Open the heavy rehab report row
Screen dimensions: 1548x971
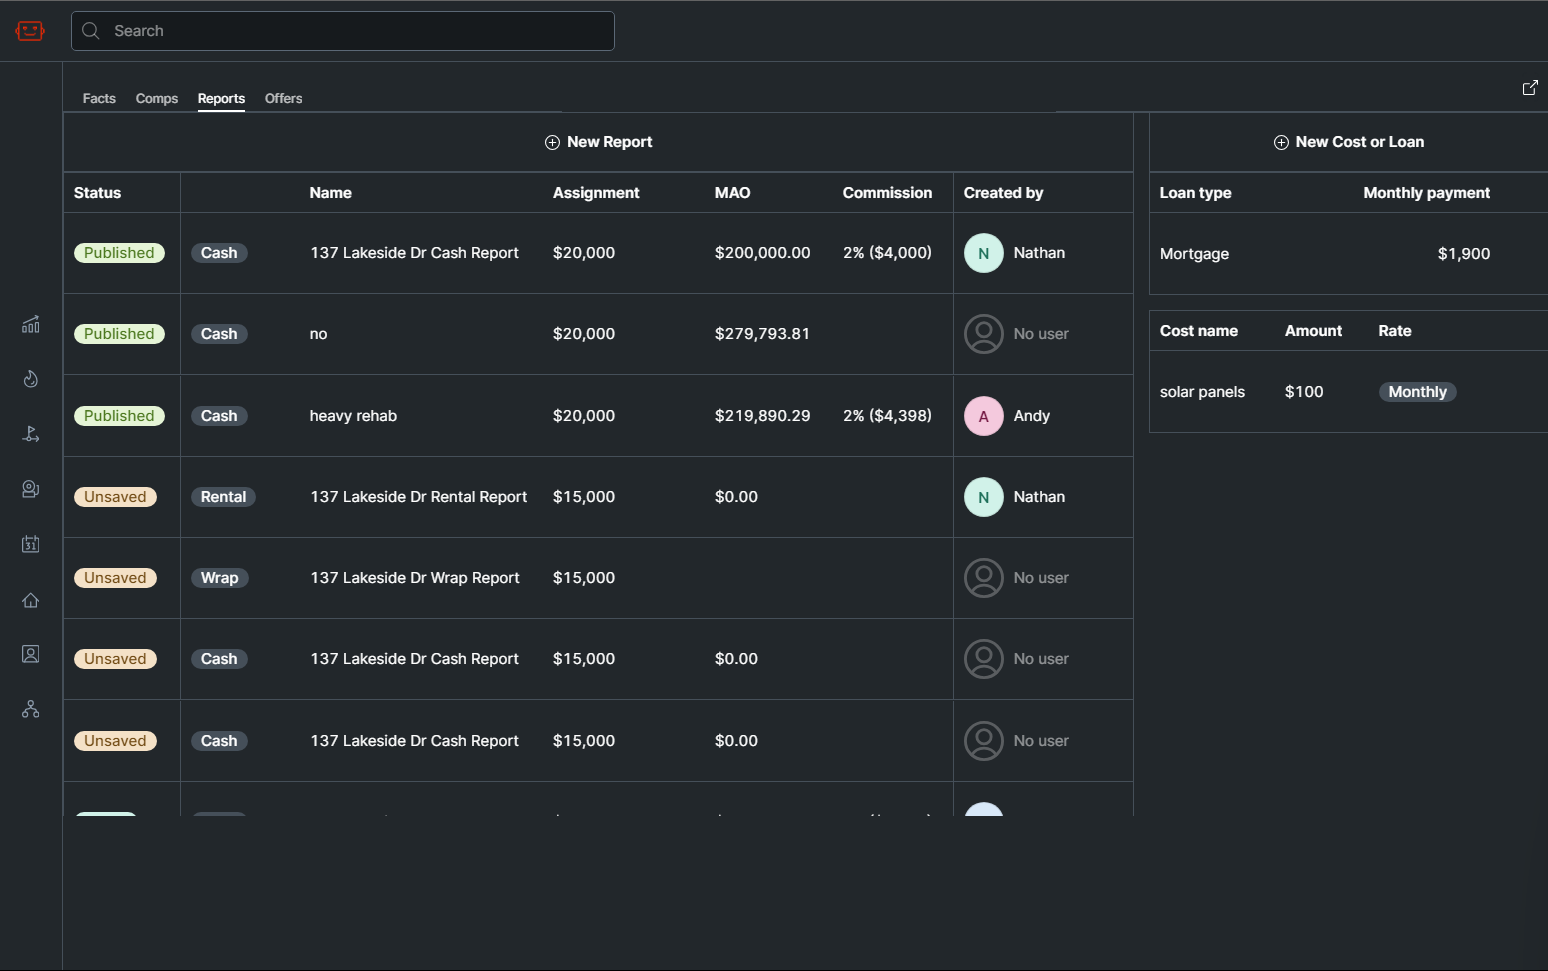click(x=353, y=416)
